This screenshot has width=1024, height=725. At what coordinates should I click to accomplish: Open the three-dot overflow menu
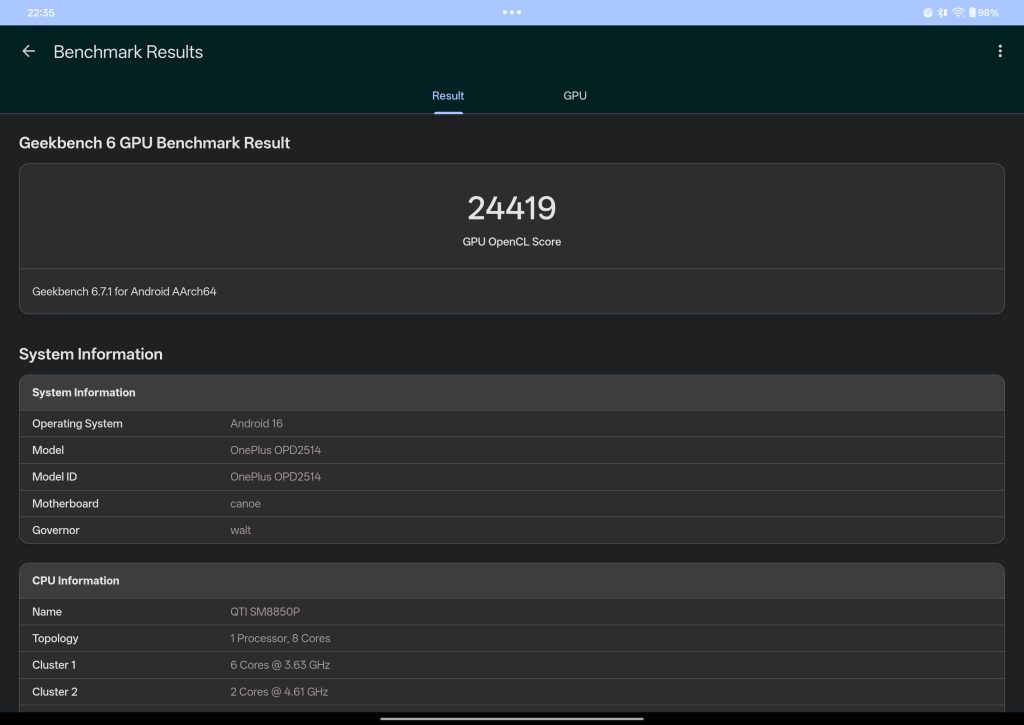click(x=1000, y=51)
